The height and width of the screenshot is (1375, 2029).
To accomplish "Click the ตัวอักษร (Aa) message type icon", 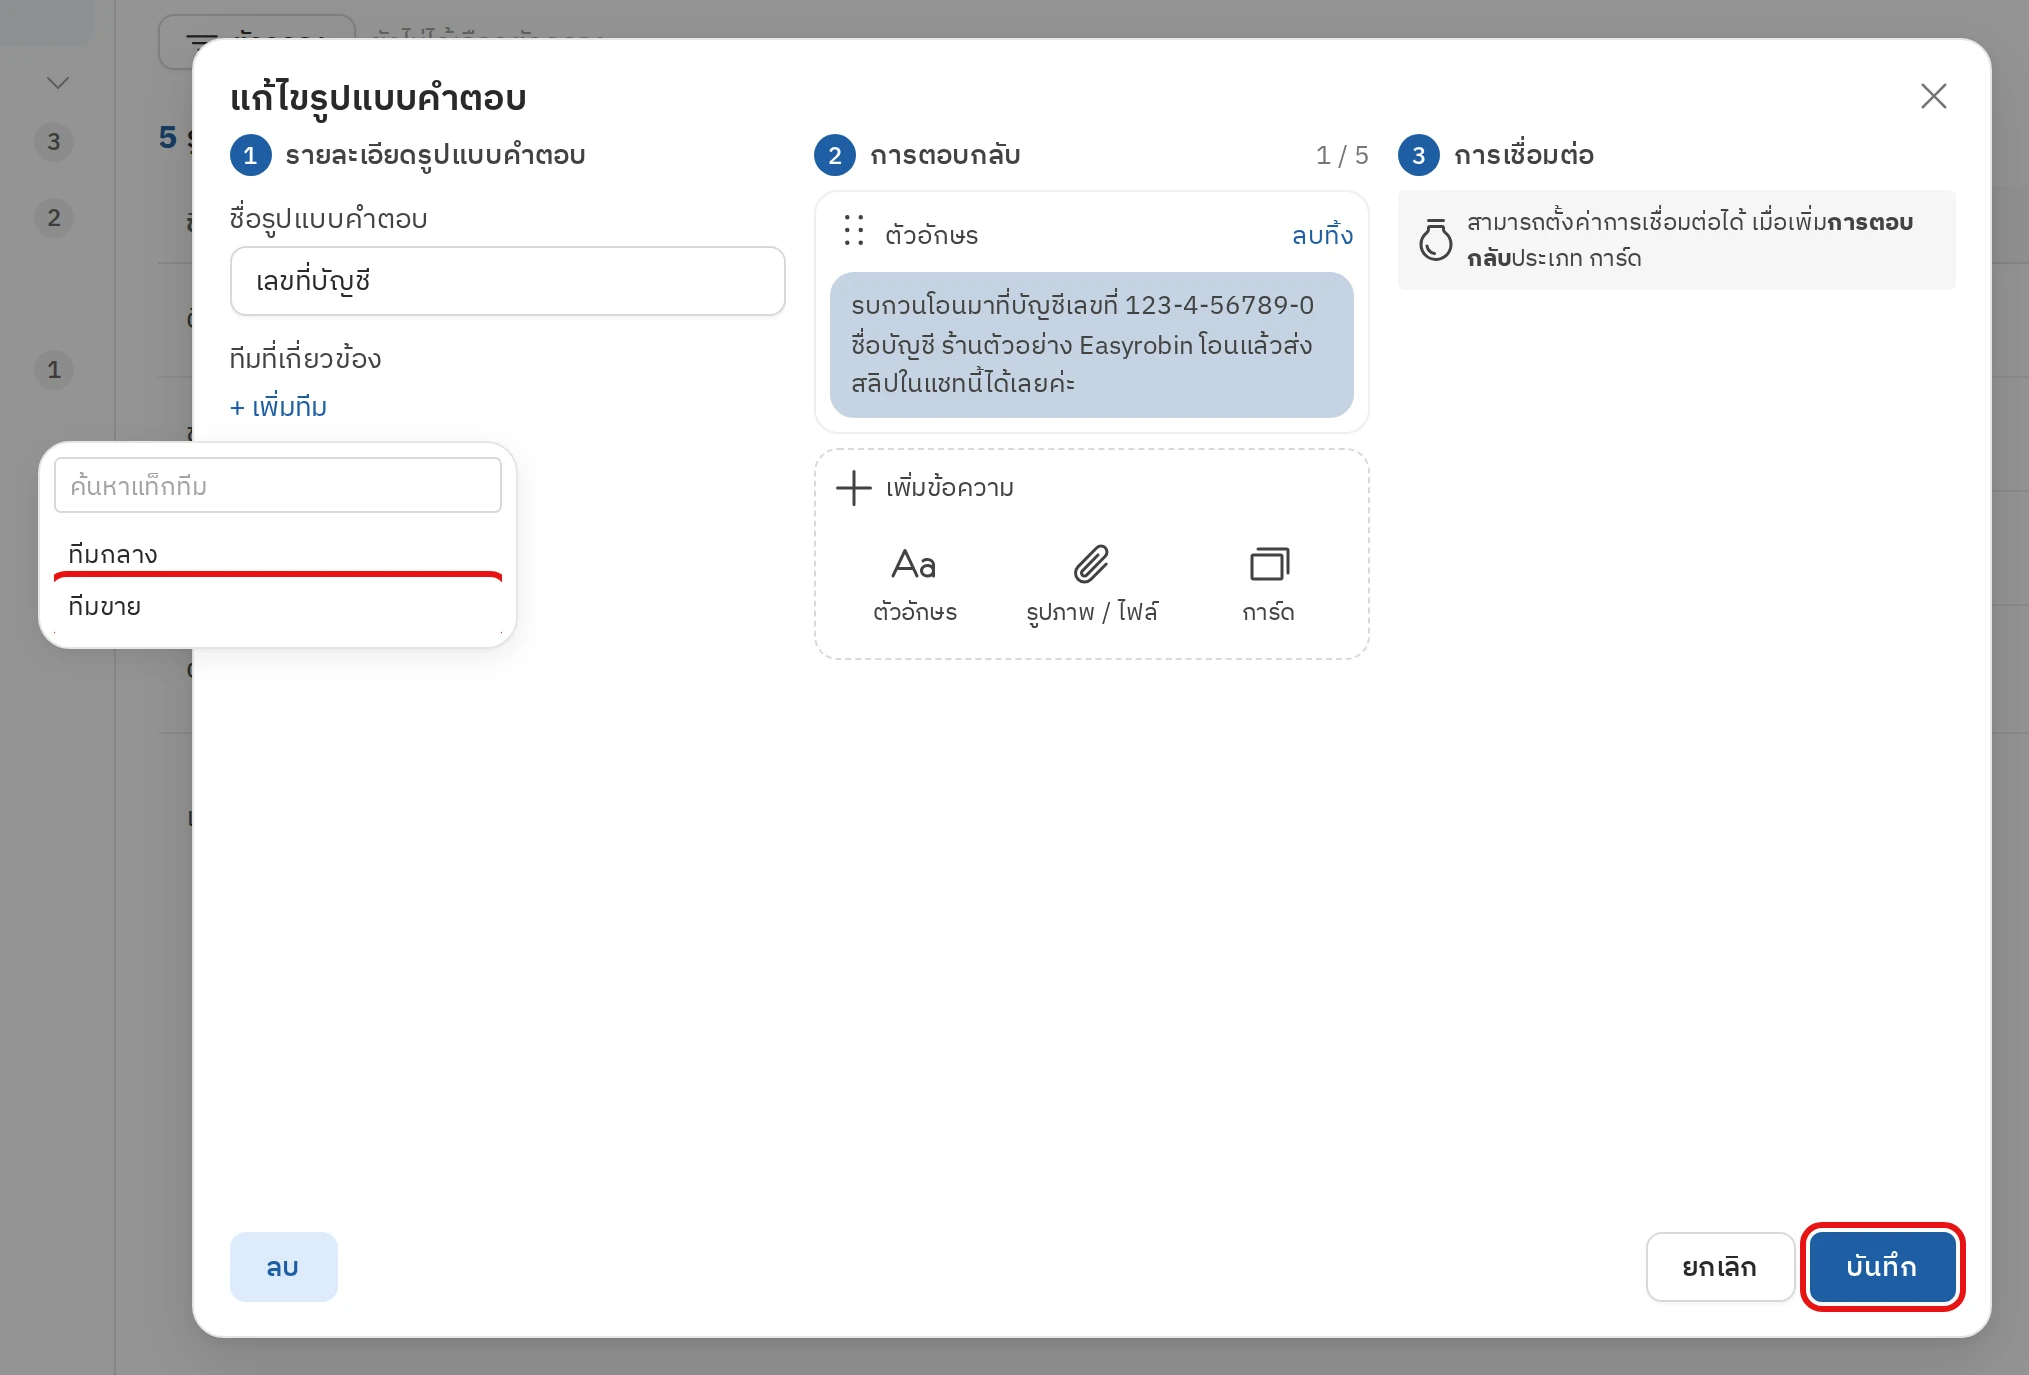I will (914, 565).
